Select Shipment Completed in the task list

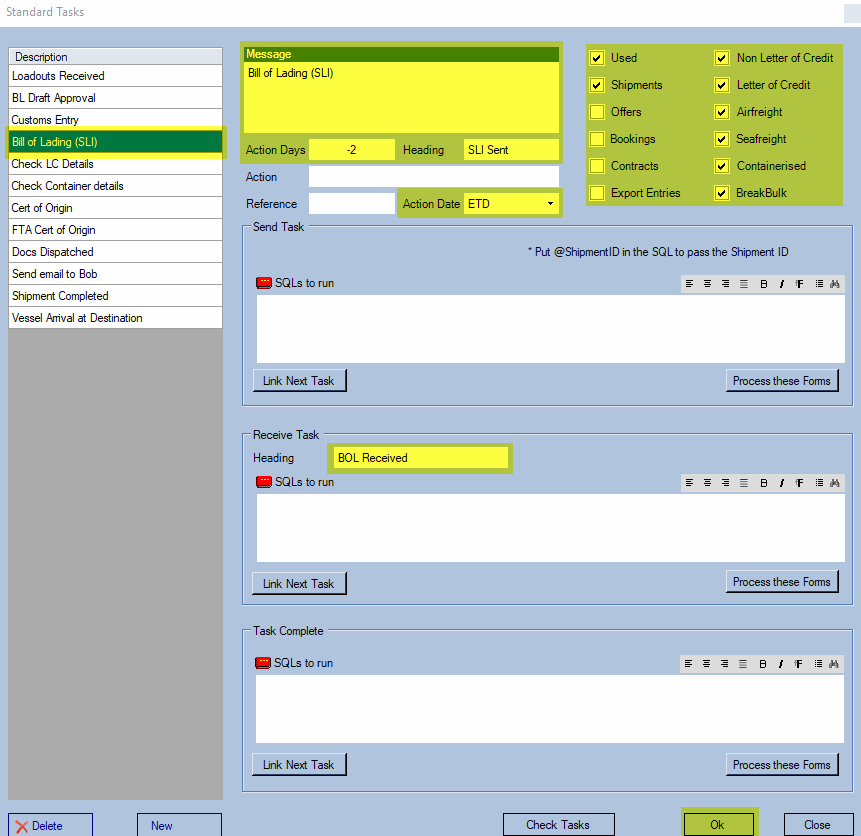click(x=115, y=296)
